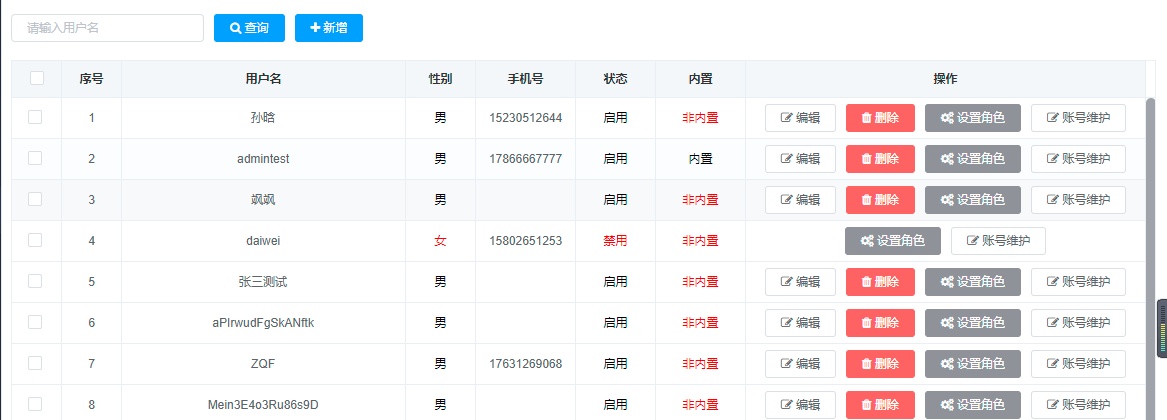Click the 新增 add user button

(x=329, y=28)
